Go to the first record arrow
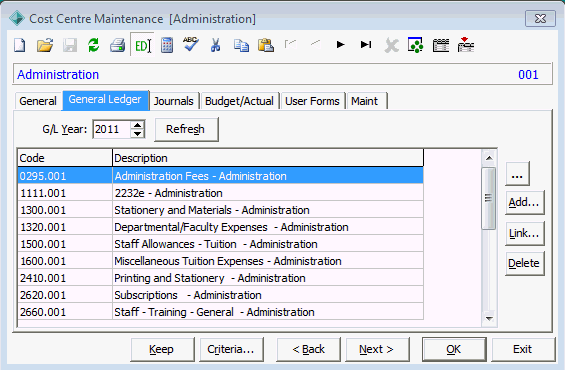The width and height of the screenshot is (565, 370). [290, 44]
